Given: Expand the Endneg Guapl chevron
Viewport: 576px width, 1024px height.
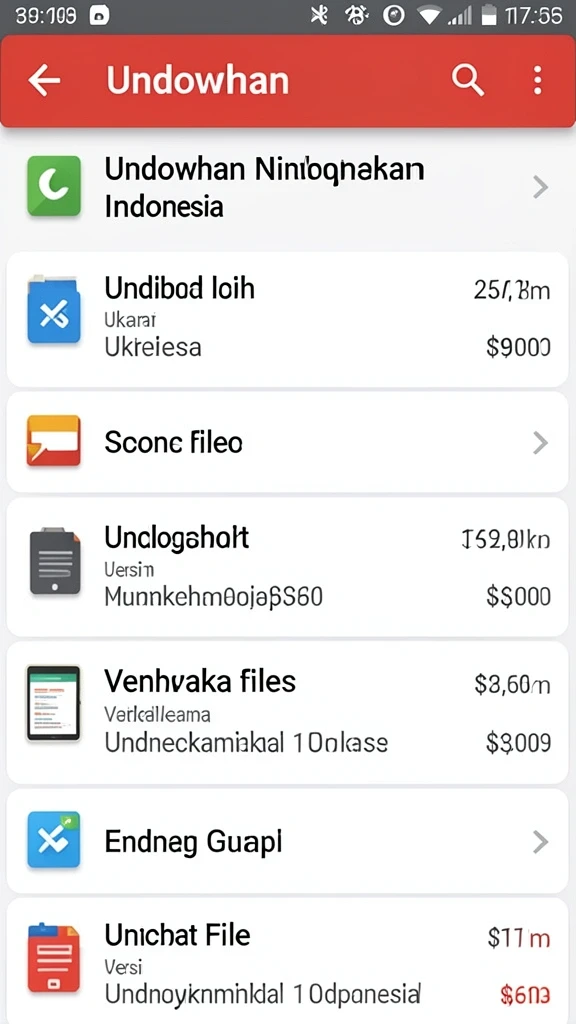Looking at the screenshot, I should coord(540,842).
